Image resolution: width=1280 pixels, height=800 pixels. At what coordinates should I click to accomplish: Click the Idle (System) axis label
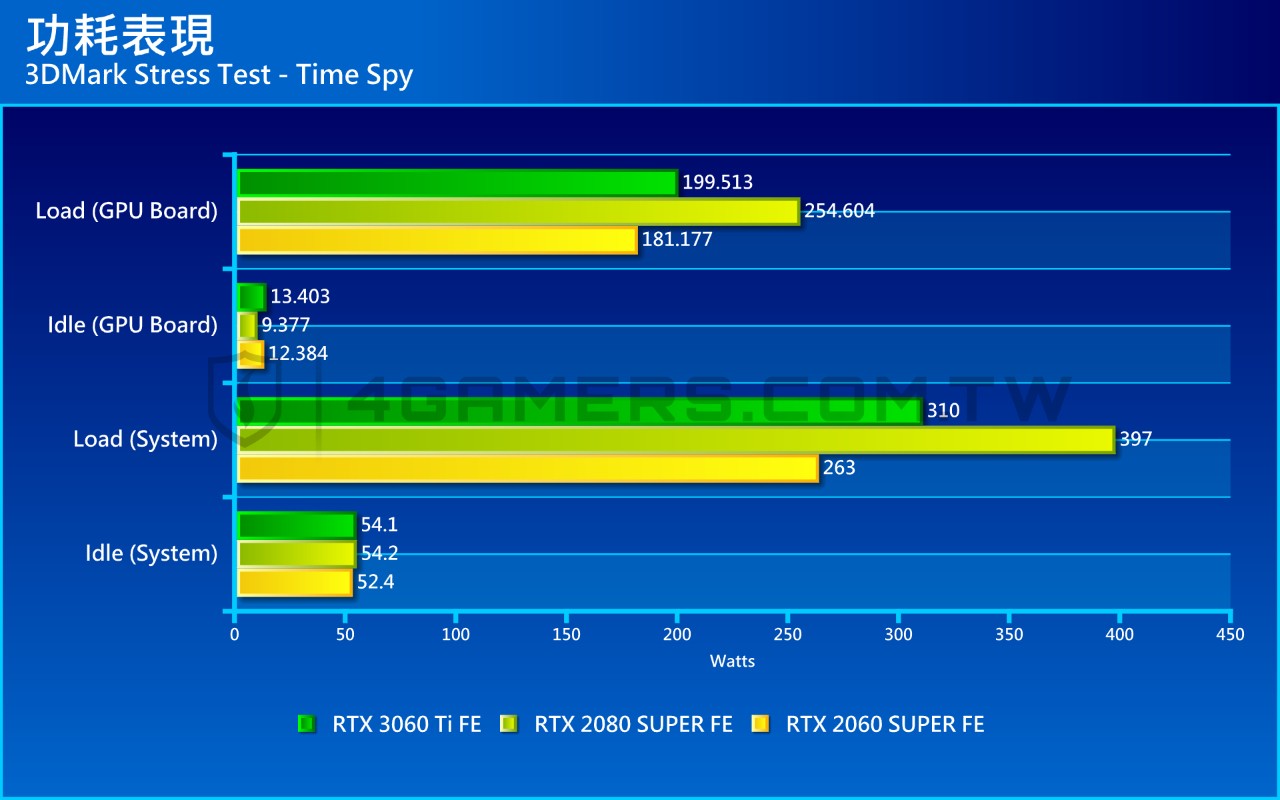click(151, 553)
